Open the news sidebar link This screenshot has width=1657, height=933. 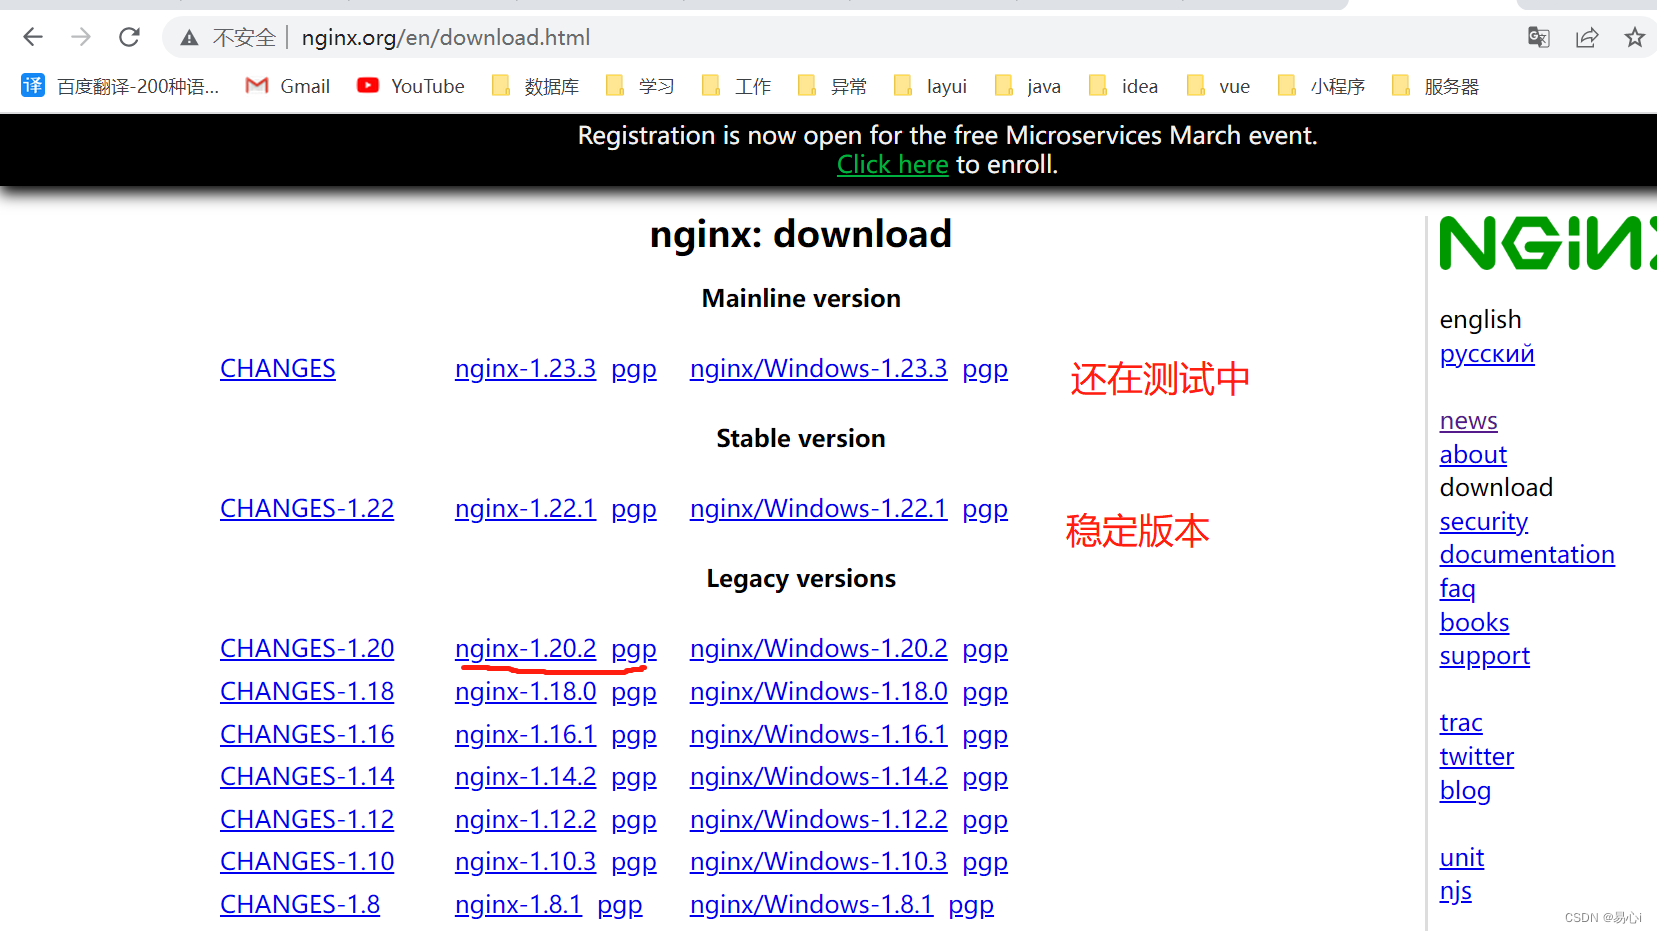coord(1468,421)
